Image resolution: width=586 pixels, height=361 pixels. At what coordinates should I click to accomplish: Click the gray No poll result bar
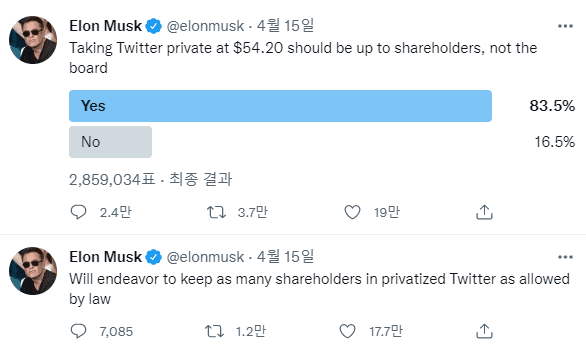[111, 142]
